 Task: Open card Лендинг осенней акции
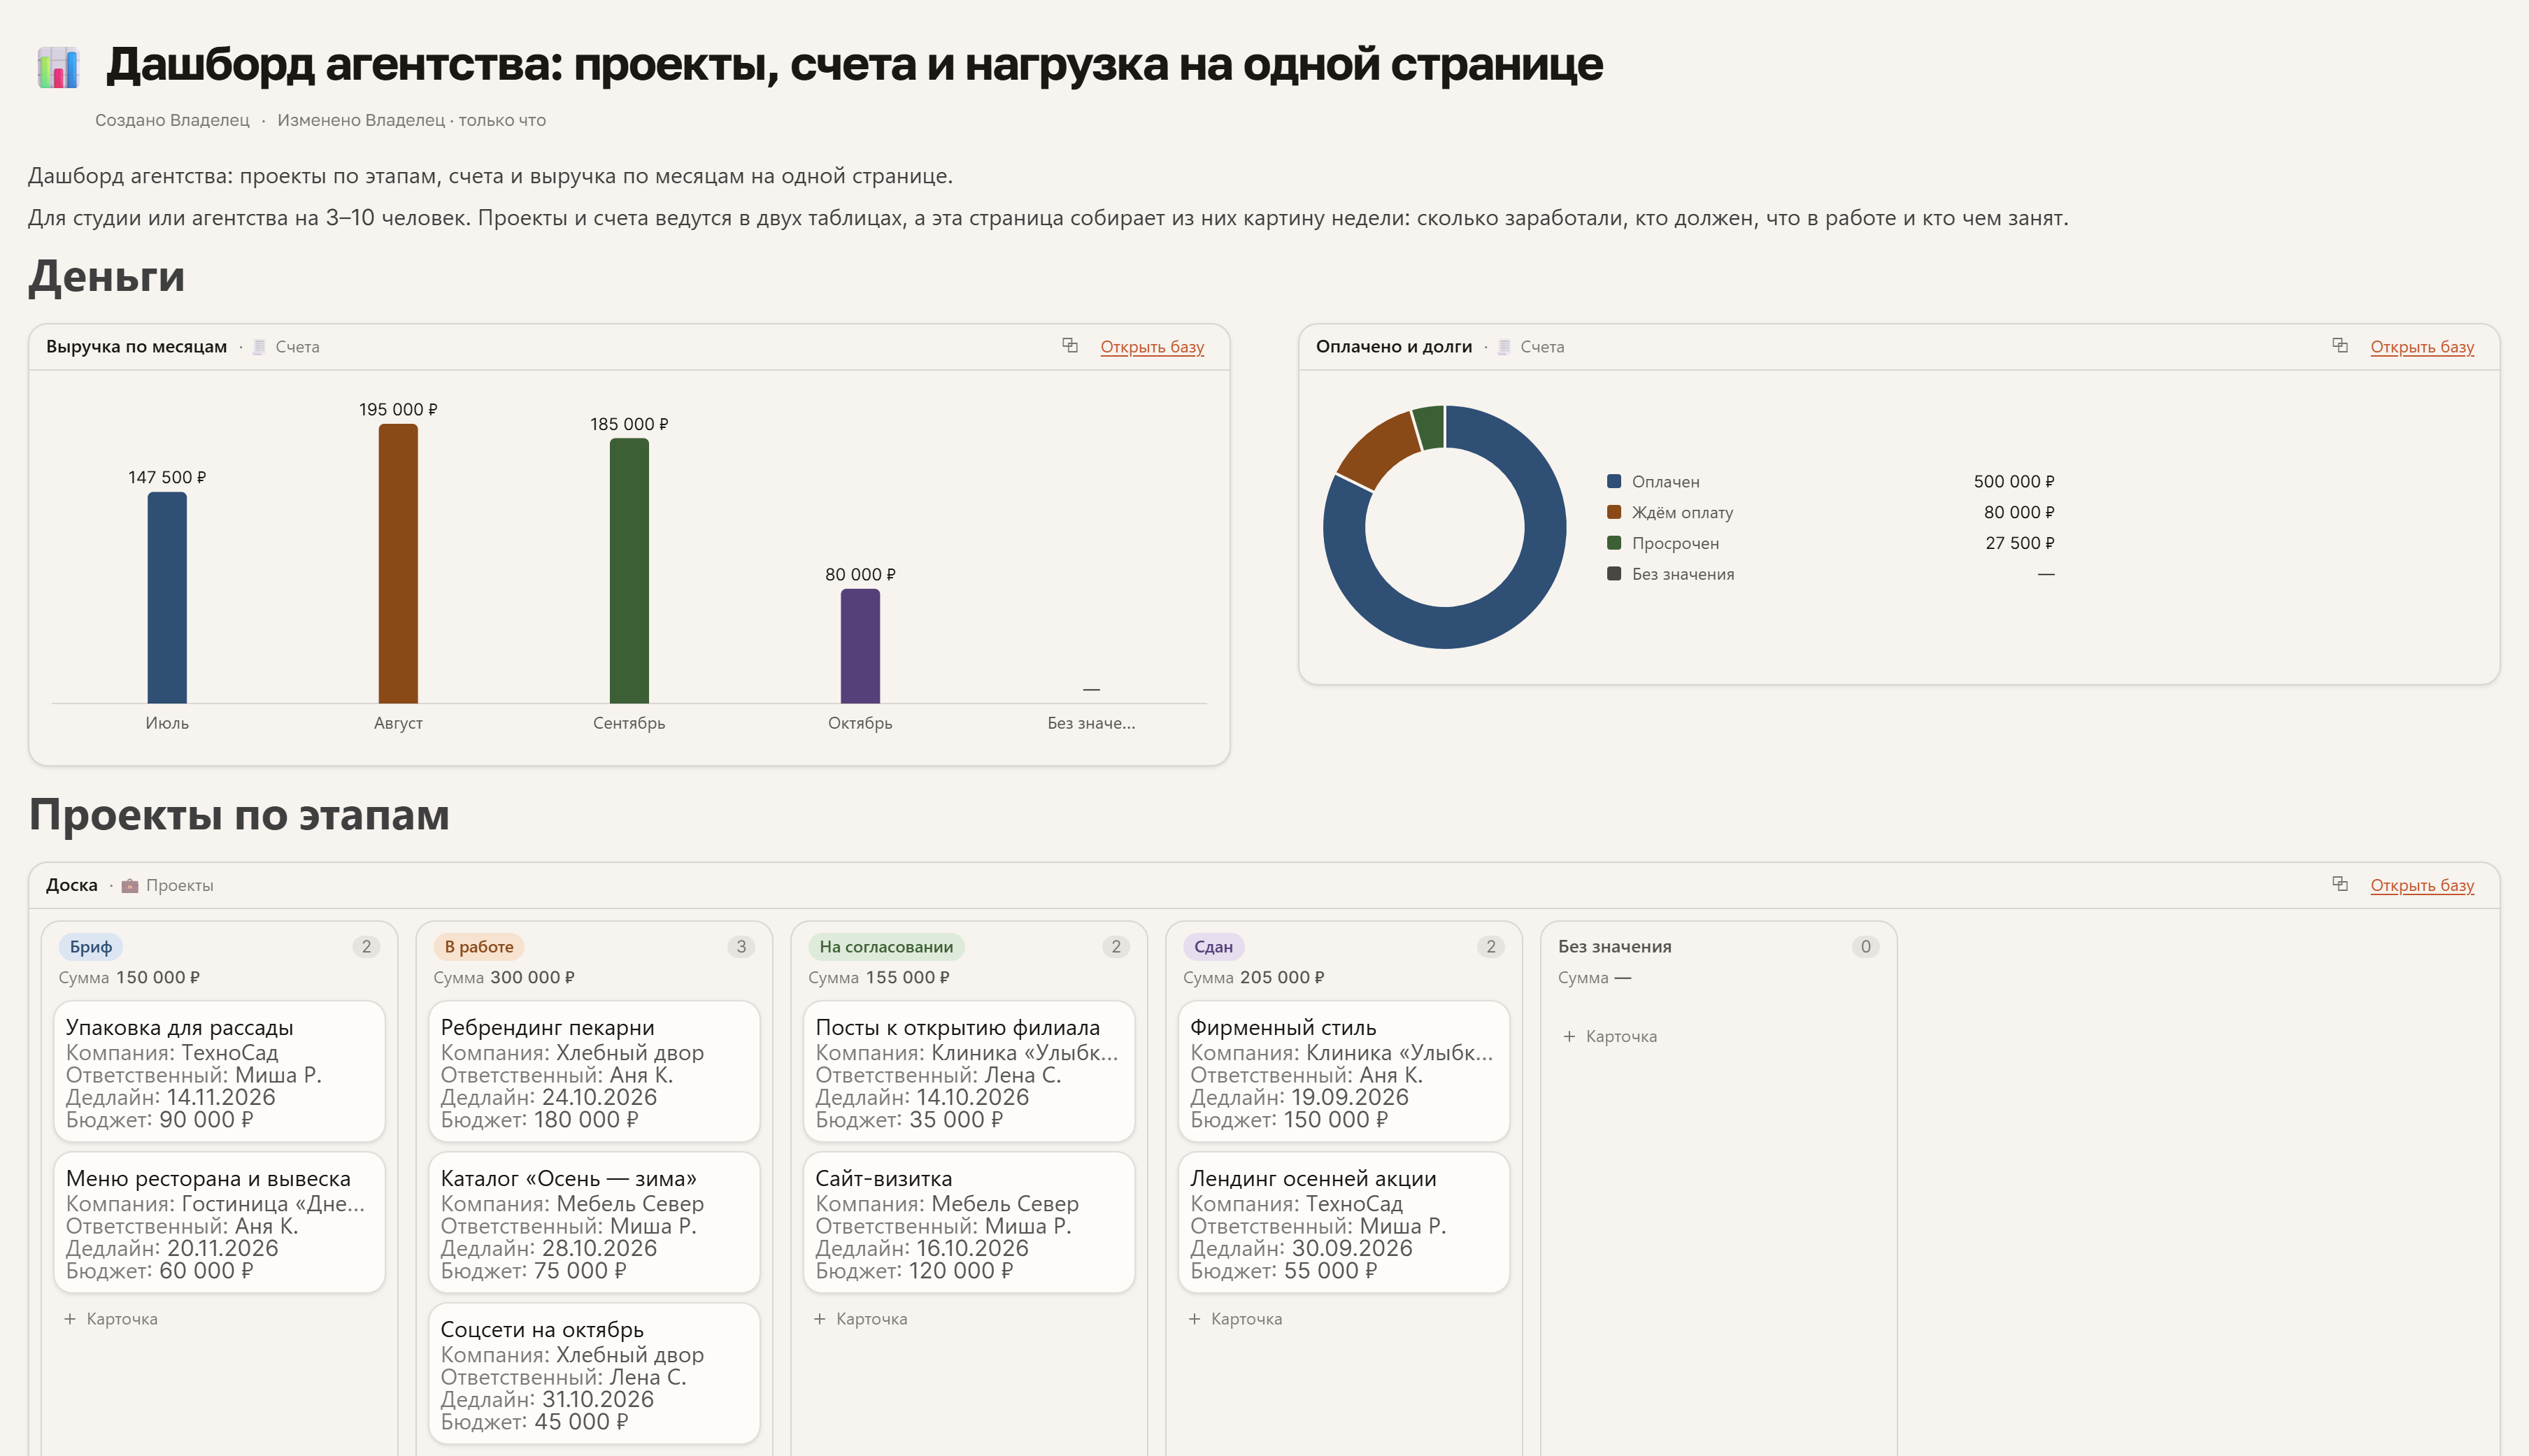1344,1222
